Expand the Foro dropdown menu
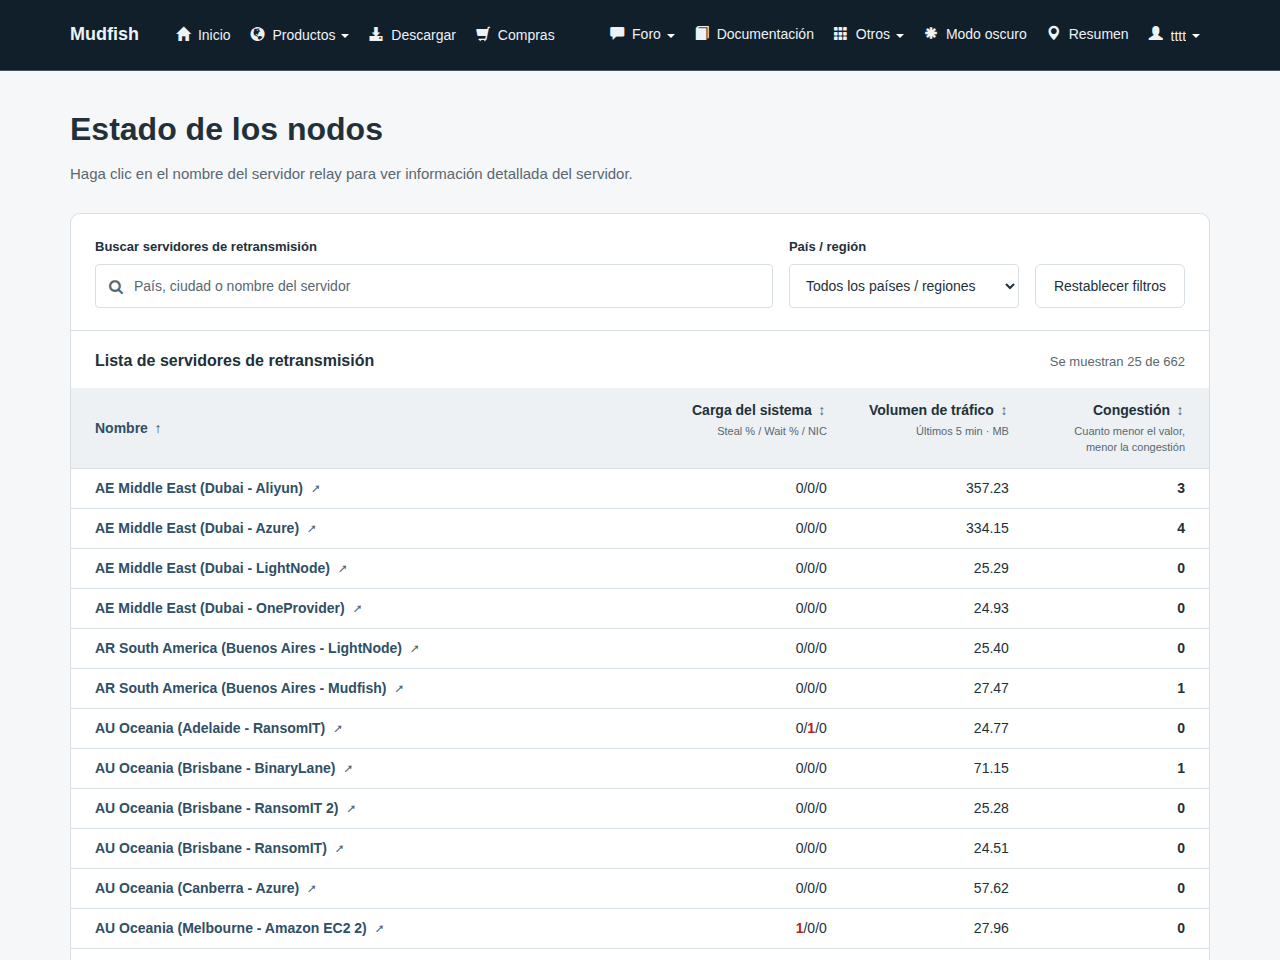 click(x=642, y=34)
